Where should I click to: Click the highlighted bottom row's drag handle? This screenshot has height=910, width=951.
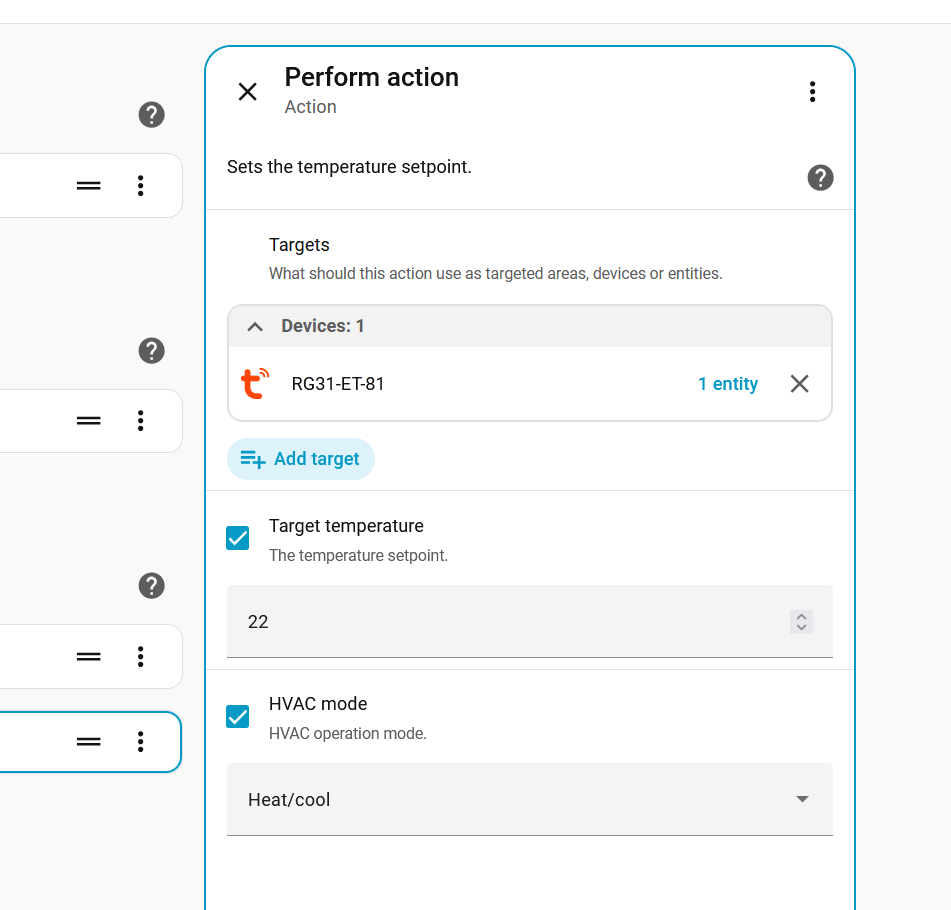coord(89,742)
